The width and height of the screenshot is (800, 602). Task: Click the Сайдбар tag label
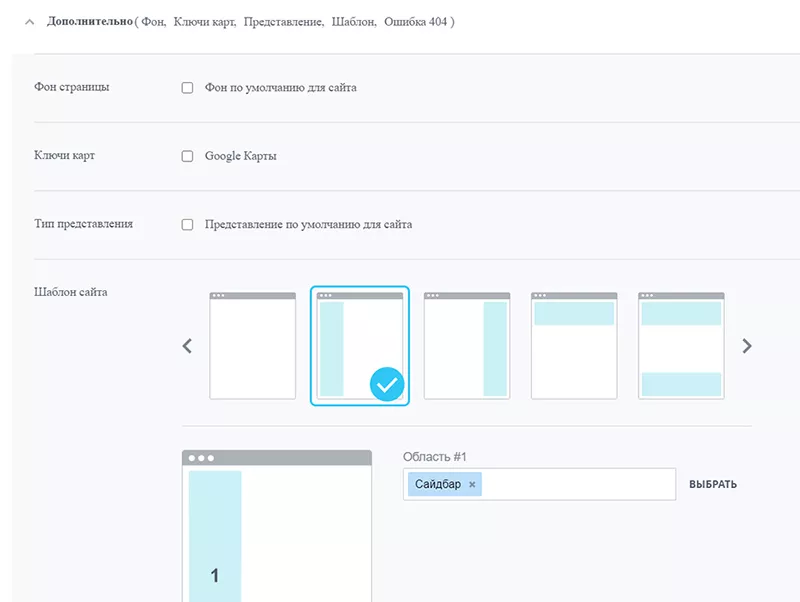pos(438,484)
